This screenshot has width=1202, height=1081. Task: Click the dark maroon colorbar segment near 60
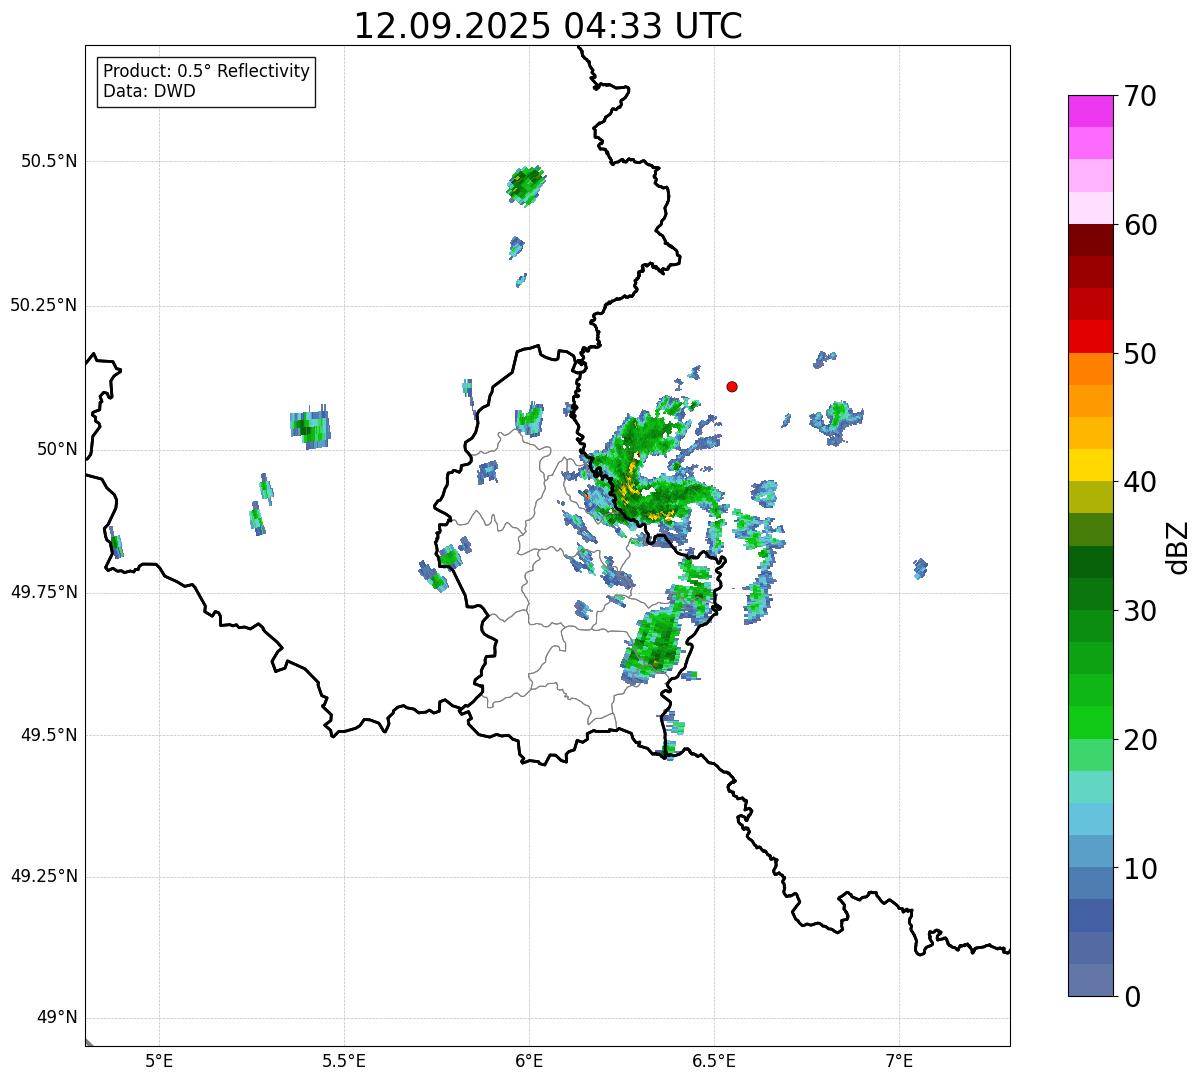(x=1090, y=240)
